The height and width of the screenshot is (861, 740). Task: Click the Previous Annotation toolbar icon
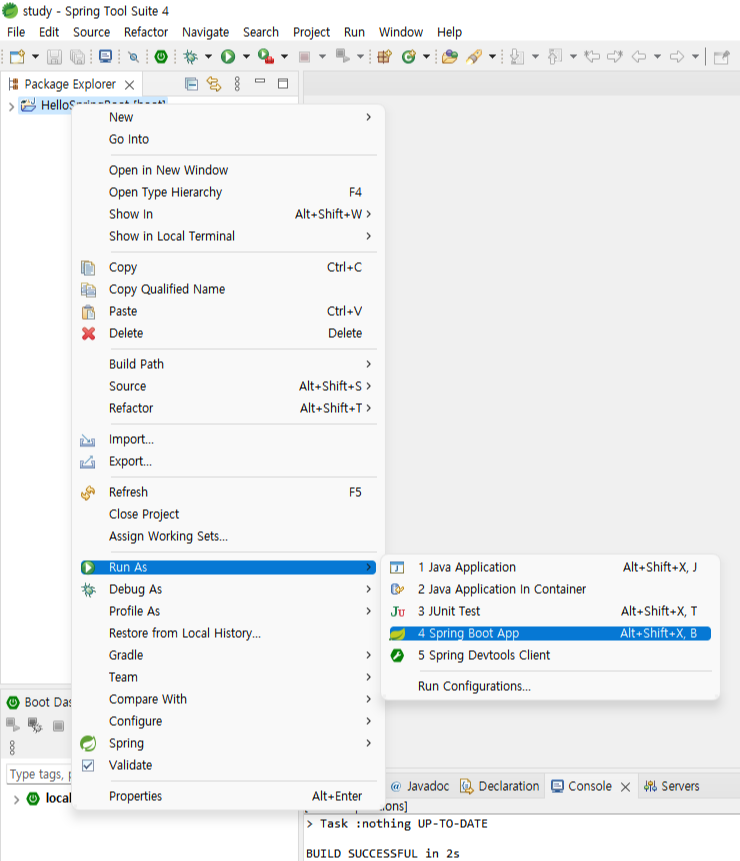(555, 56)
